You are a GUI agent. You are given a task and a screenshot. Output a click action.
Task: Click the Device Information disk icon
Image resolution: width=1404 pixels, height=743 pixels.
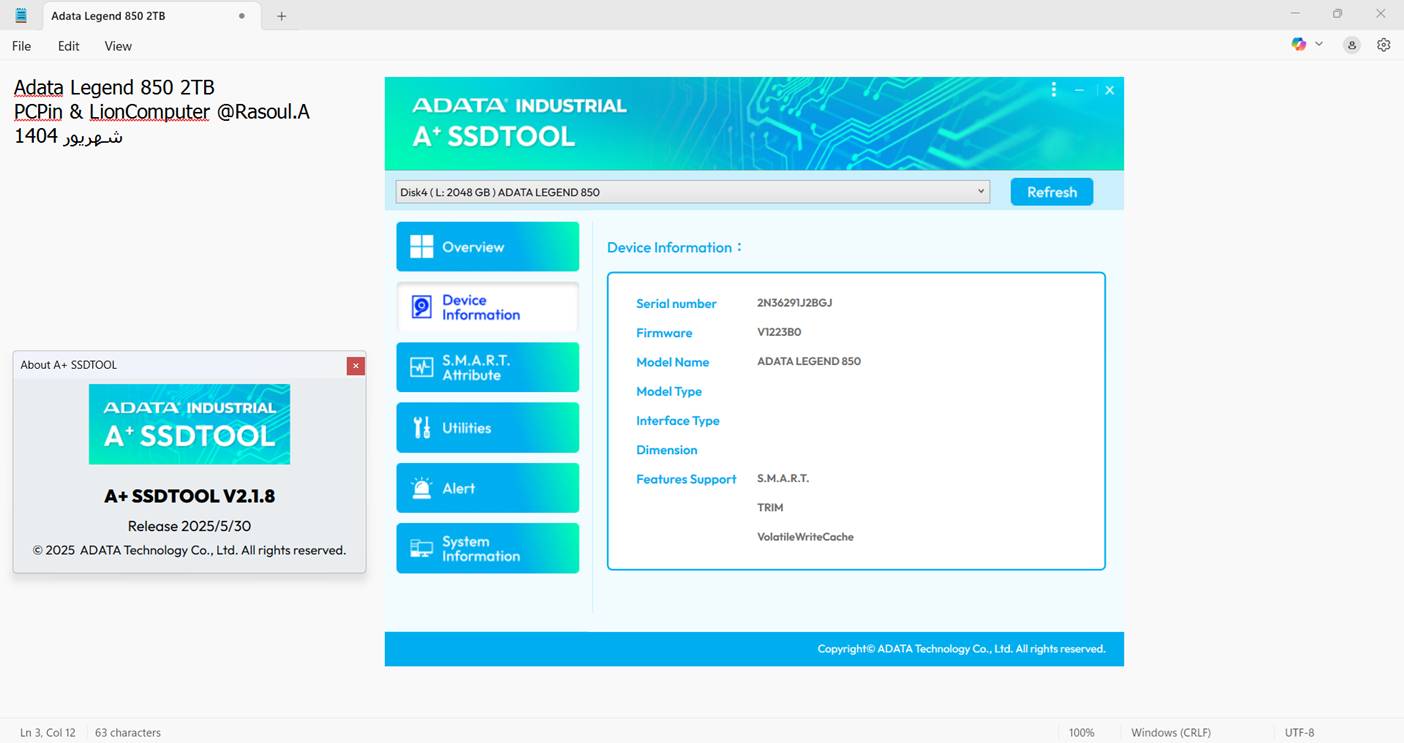(422, 307)
